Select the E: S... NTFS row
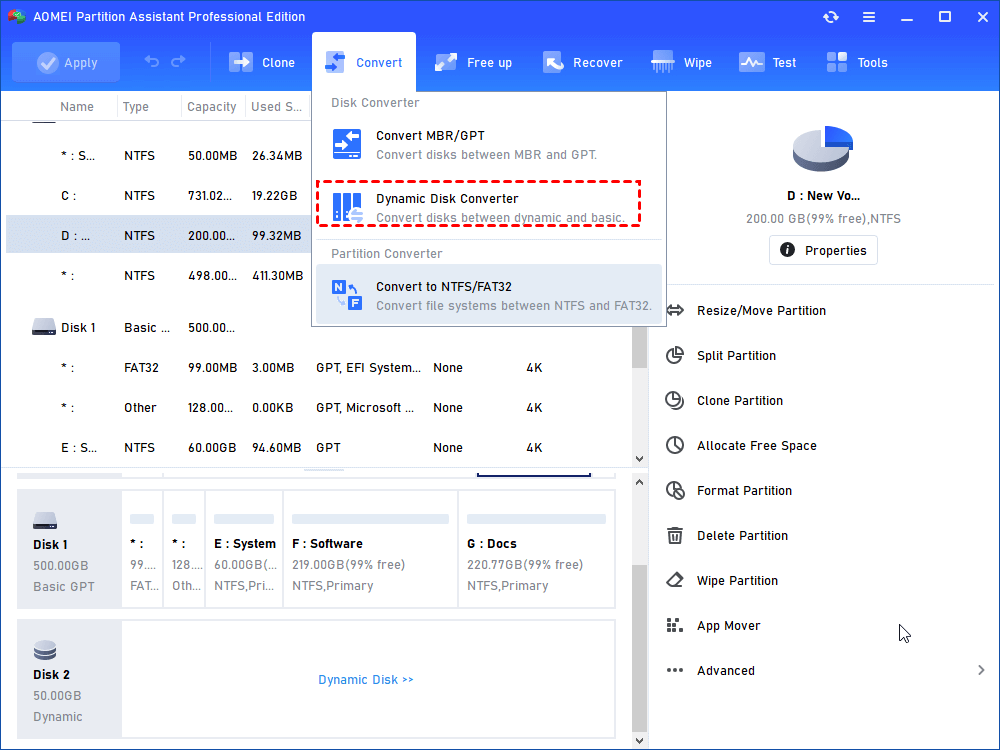1000x750 pixels. [x=319, y=448]
